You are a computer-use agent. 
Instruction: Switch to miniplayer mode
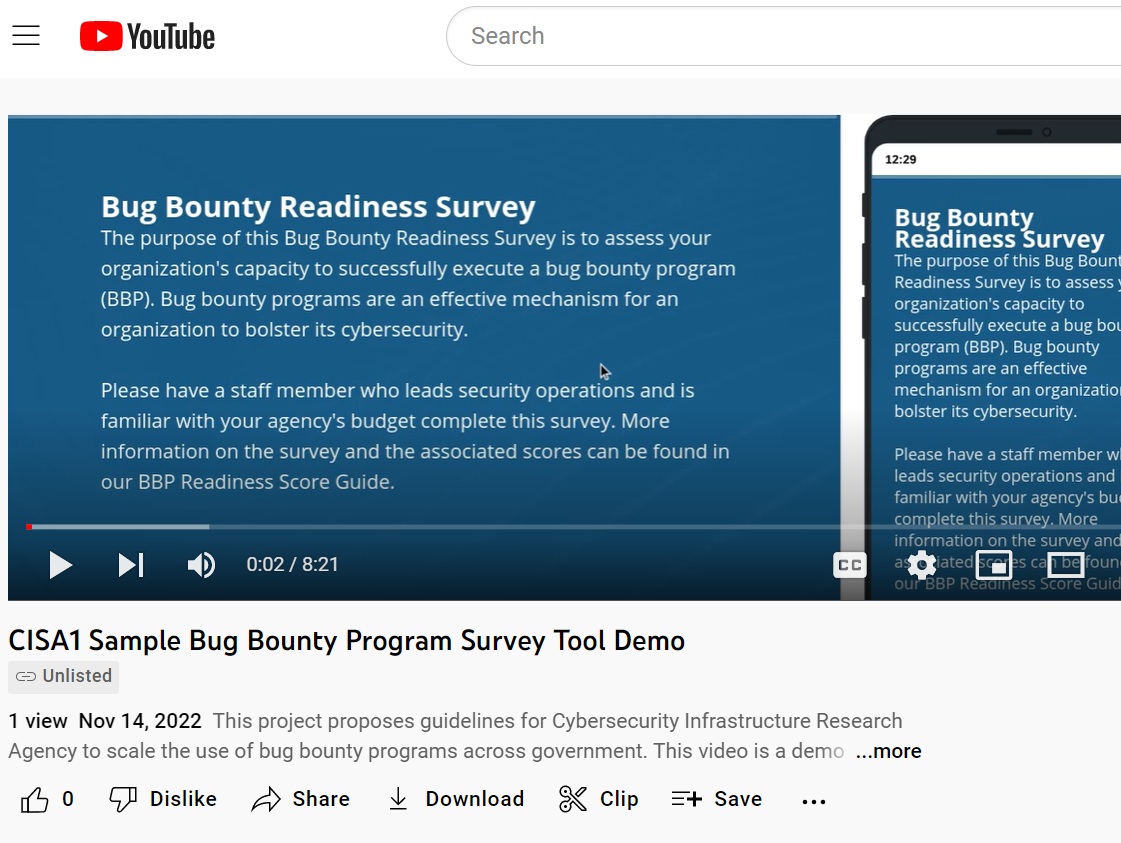click(994, 565)
